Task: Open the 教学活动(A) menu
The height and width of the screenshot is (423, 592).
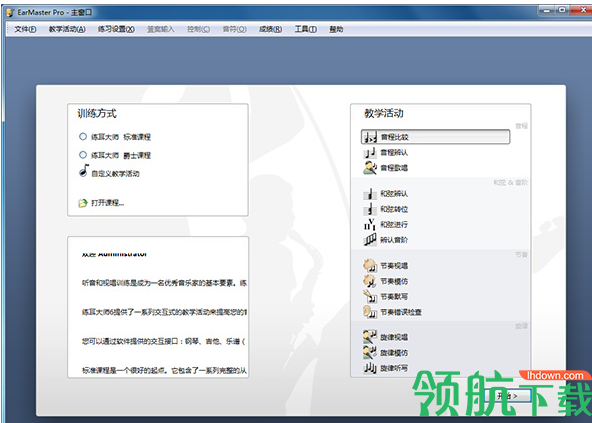Action: (x=67, y=29)
